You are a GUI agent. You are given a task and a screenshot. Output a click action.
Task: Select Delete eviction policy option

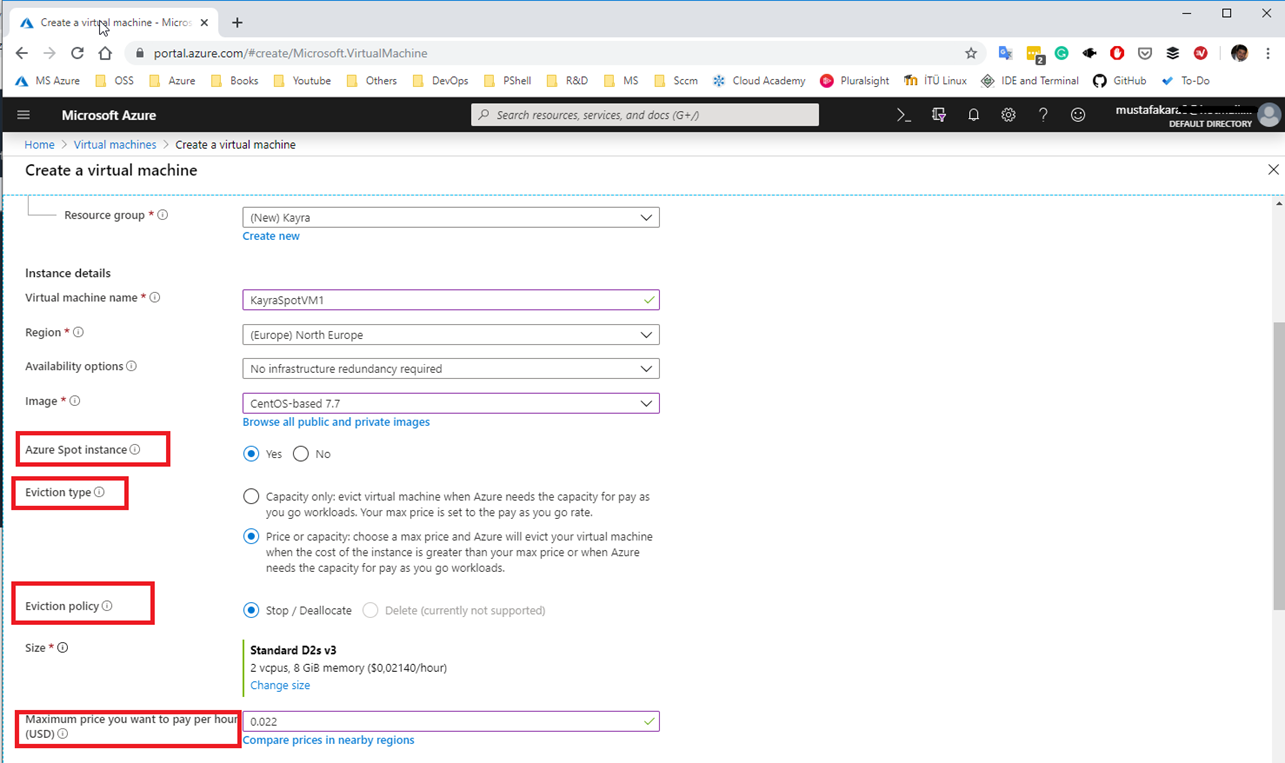point(371,610)
